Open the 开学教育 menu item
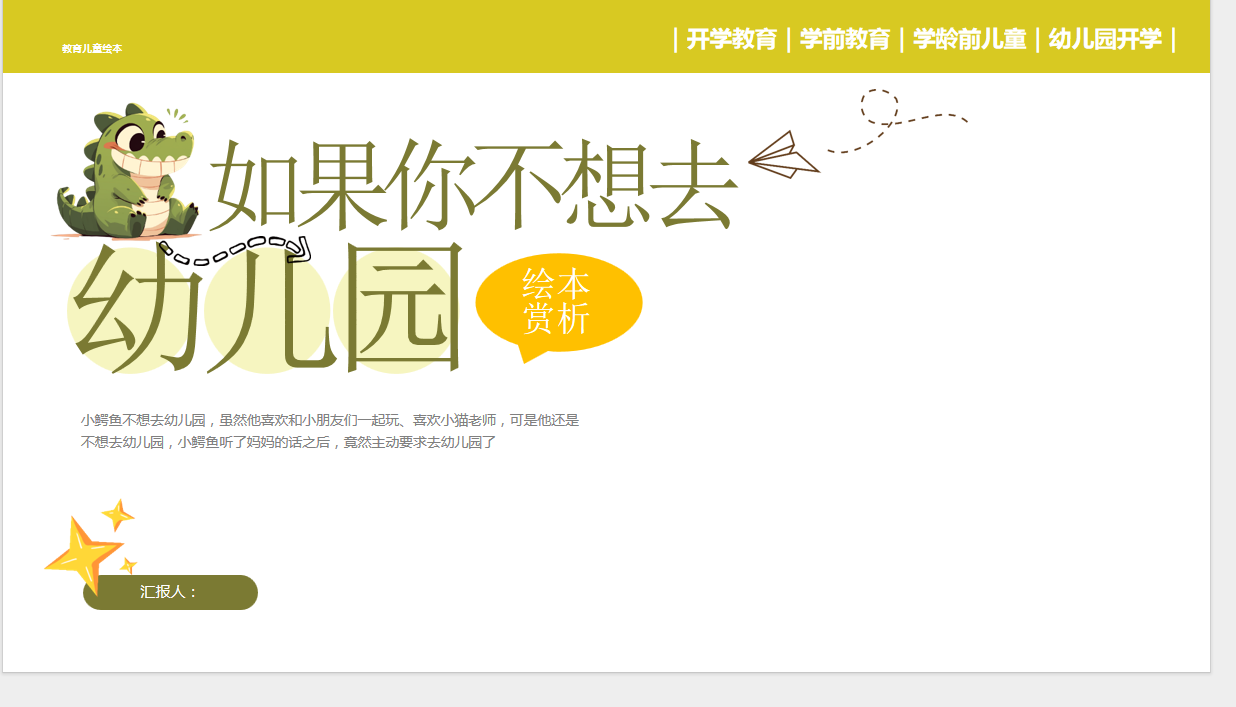The image size is (1236, 707). point(731,38)
